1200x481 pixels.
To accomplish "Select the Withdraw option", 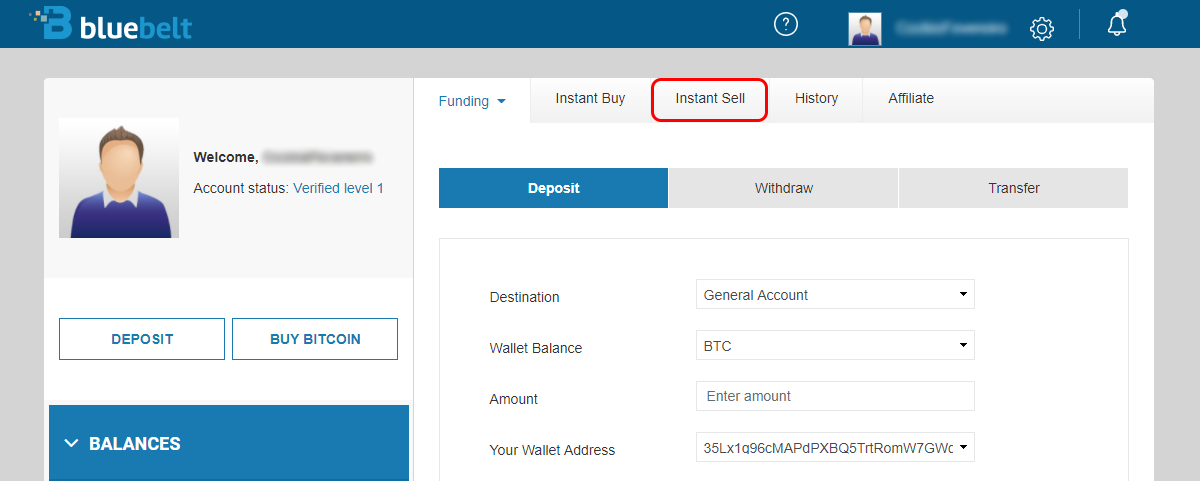I will [x=783, y=188].
